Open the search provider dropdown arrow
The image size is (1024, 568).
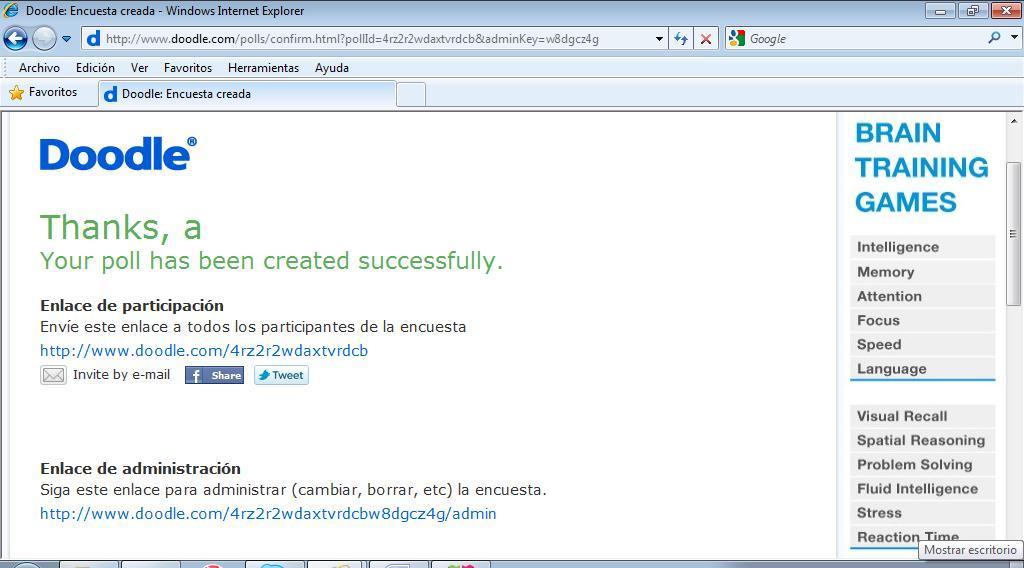(1013, 38)
